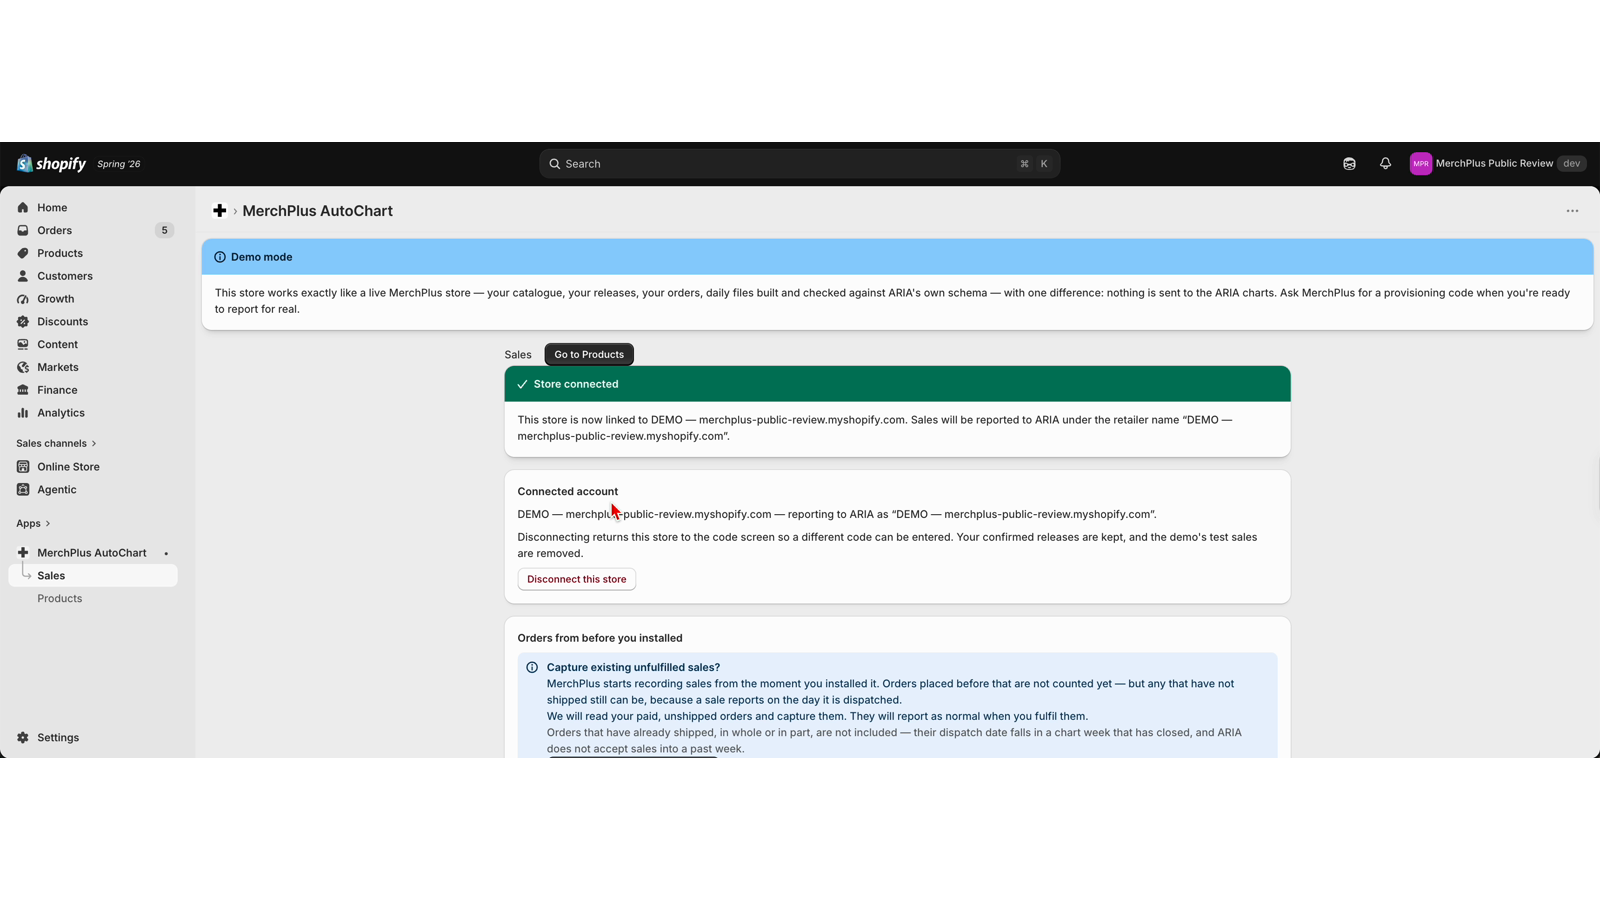This screenshot has width=1600, height=900.
Task: Click the Orders from before you installed heading
Action: 600,638
